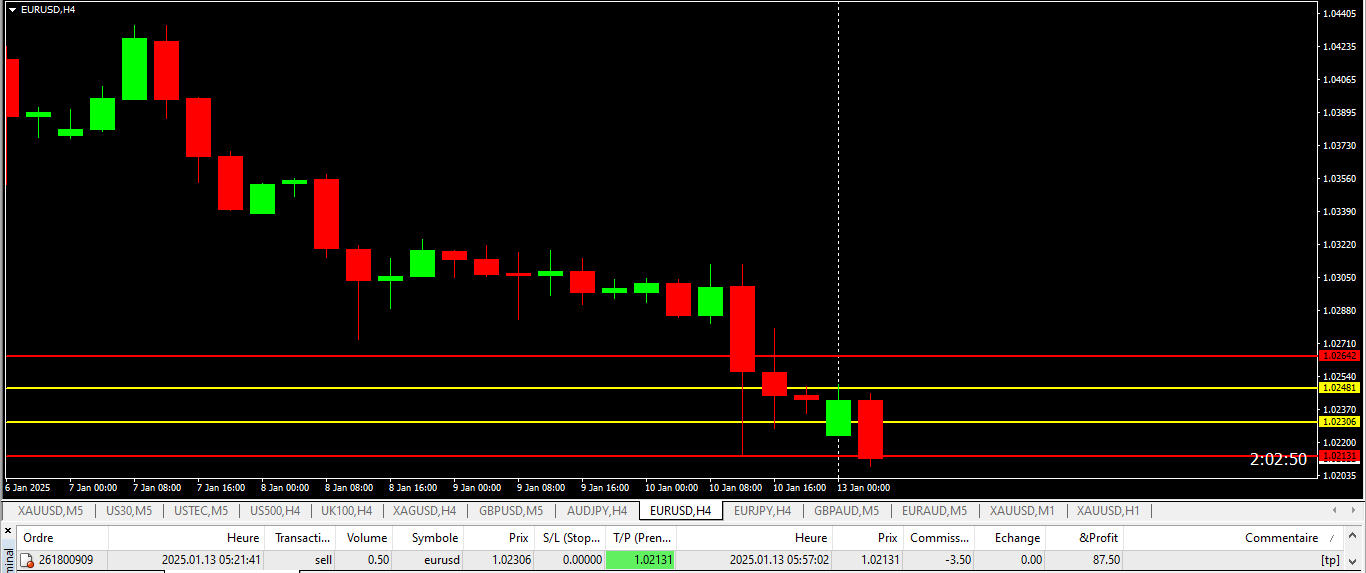The height and width of the screenshot is (573, 1366).
Task: Click the -3.50 commission cell
Action: 957,560
